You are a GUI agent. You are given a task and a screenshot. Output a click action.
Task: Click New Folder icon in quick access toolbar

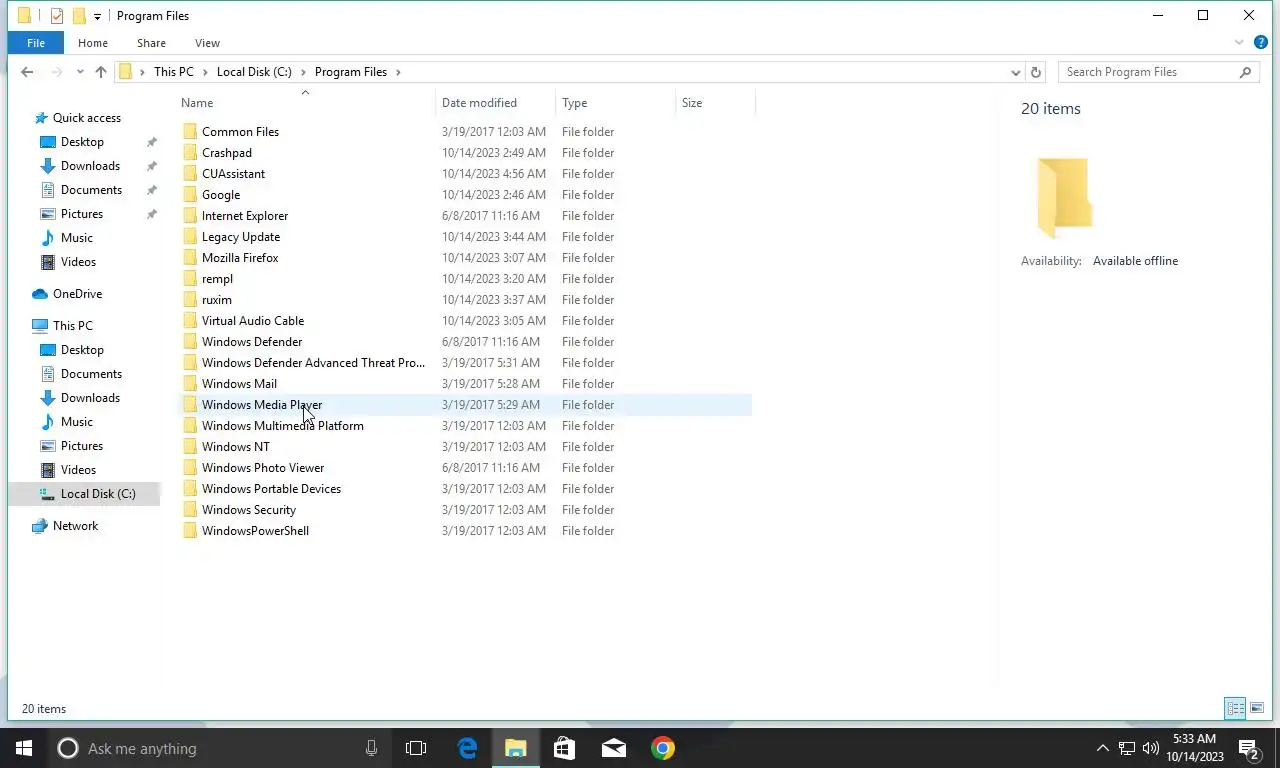click(78, 16)
